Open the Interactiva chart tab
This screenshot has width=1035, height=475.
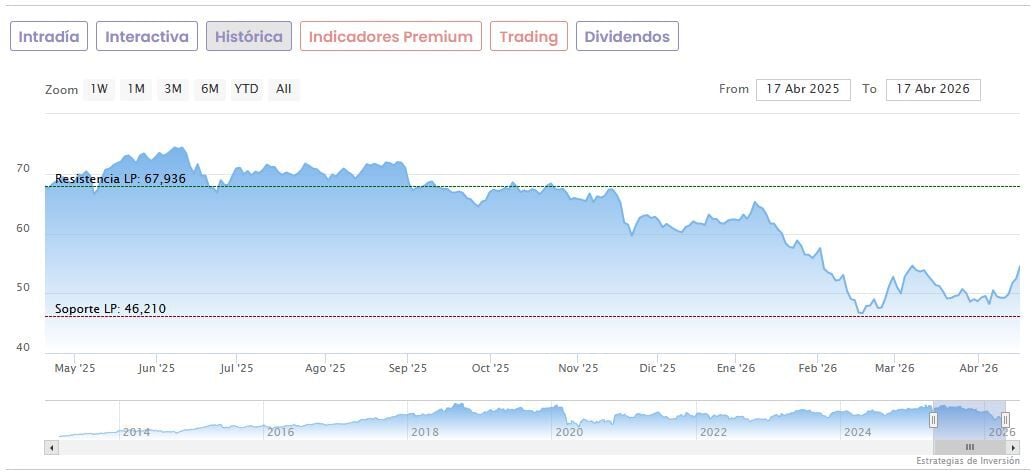click(147, 37)
